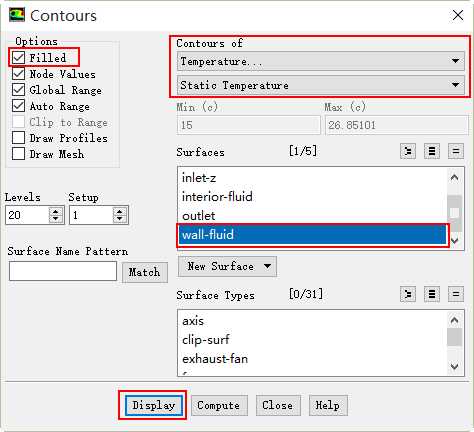
Task: Uncheck the Filled option
Action: coord(18,57)
